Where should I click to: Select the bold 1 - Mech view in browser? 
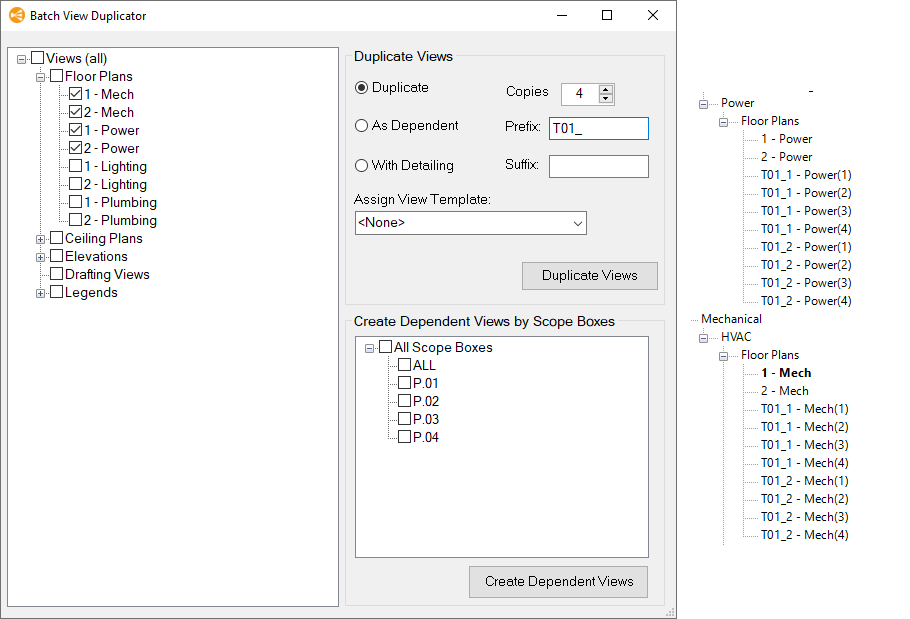pyautogui.click(x=785, y=373)
